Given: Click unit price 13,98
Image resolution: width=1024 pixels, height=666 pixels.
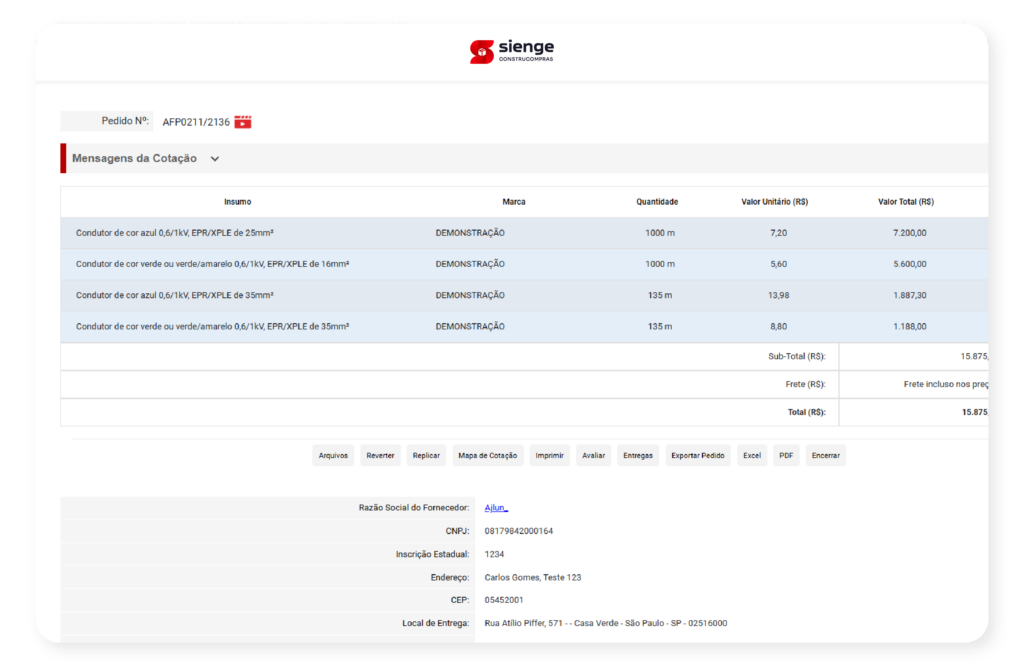Looking at the screenshot, I should coord(778,296).
